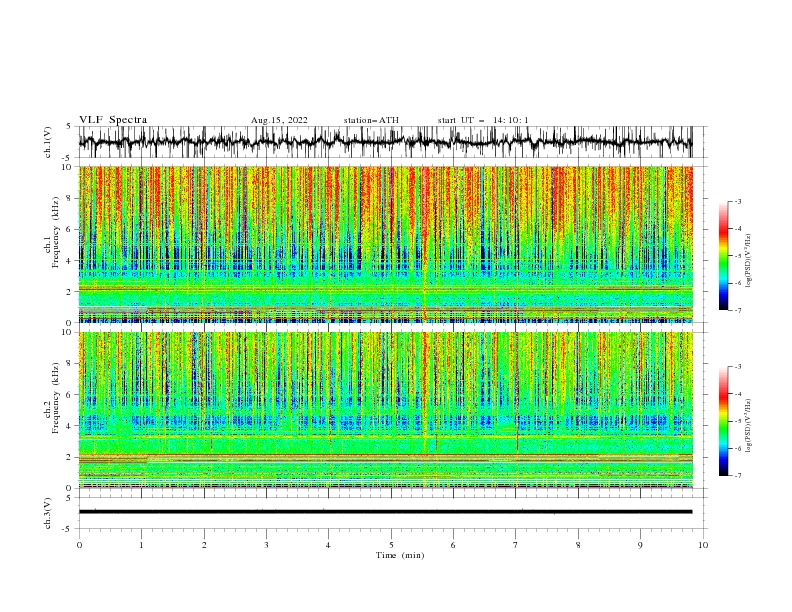The width and height of the screenshot is (792, 612).
Task: Click the "start UT = 14:10:1" label
Action: 483,120
